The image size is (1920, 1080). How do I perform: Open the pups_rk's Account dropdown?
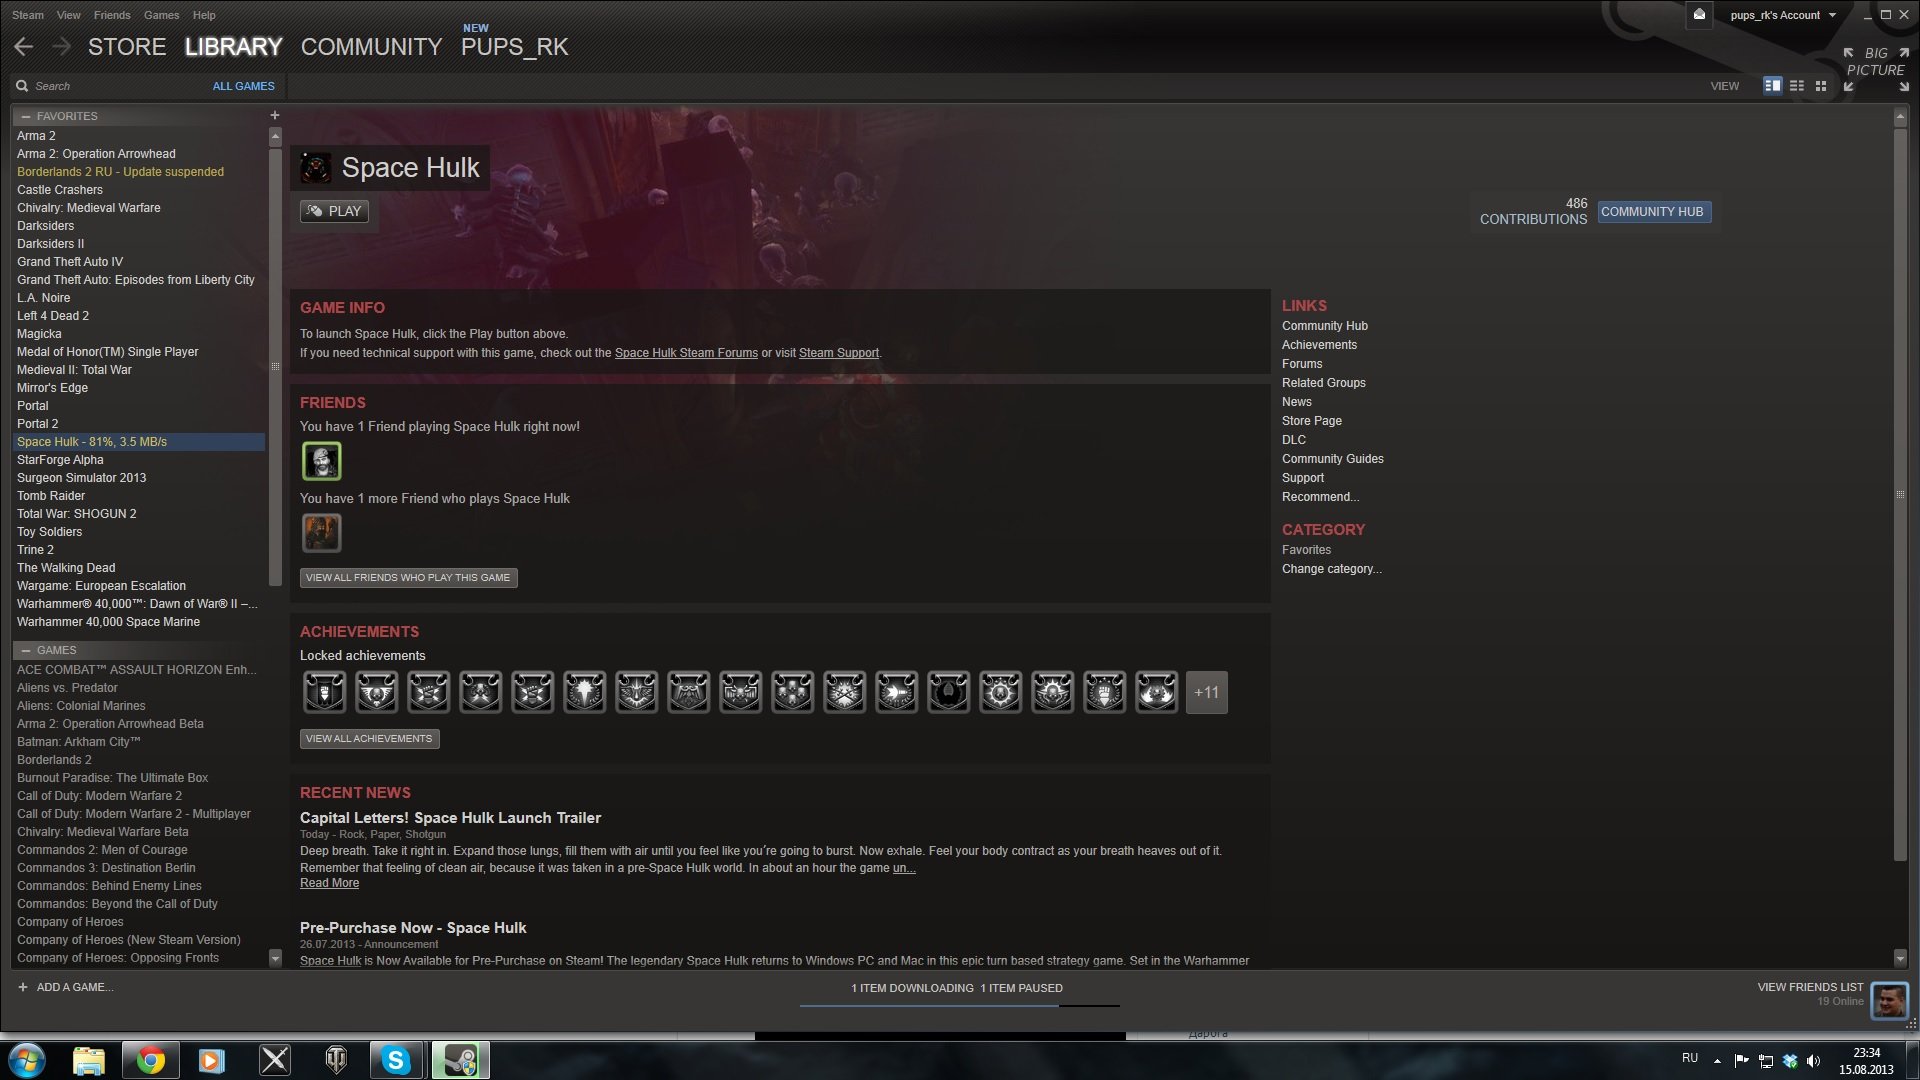[1783, 15]
